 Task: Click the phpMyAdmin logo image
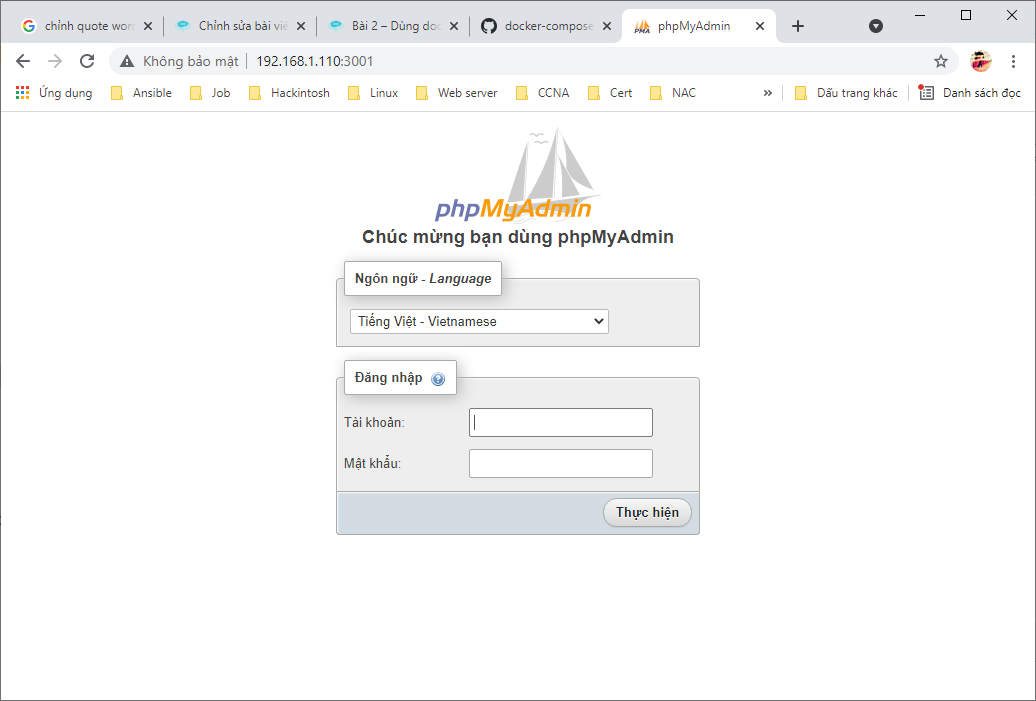[514, 177]
